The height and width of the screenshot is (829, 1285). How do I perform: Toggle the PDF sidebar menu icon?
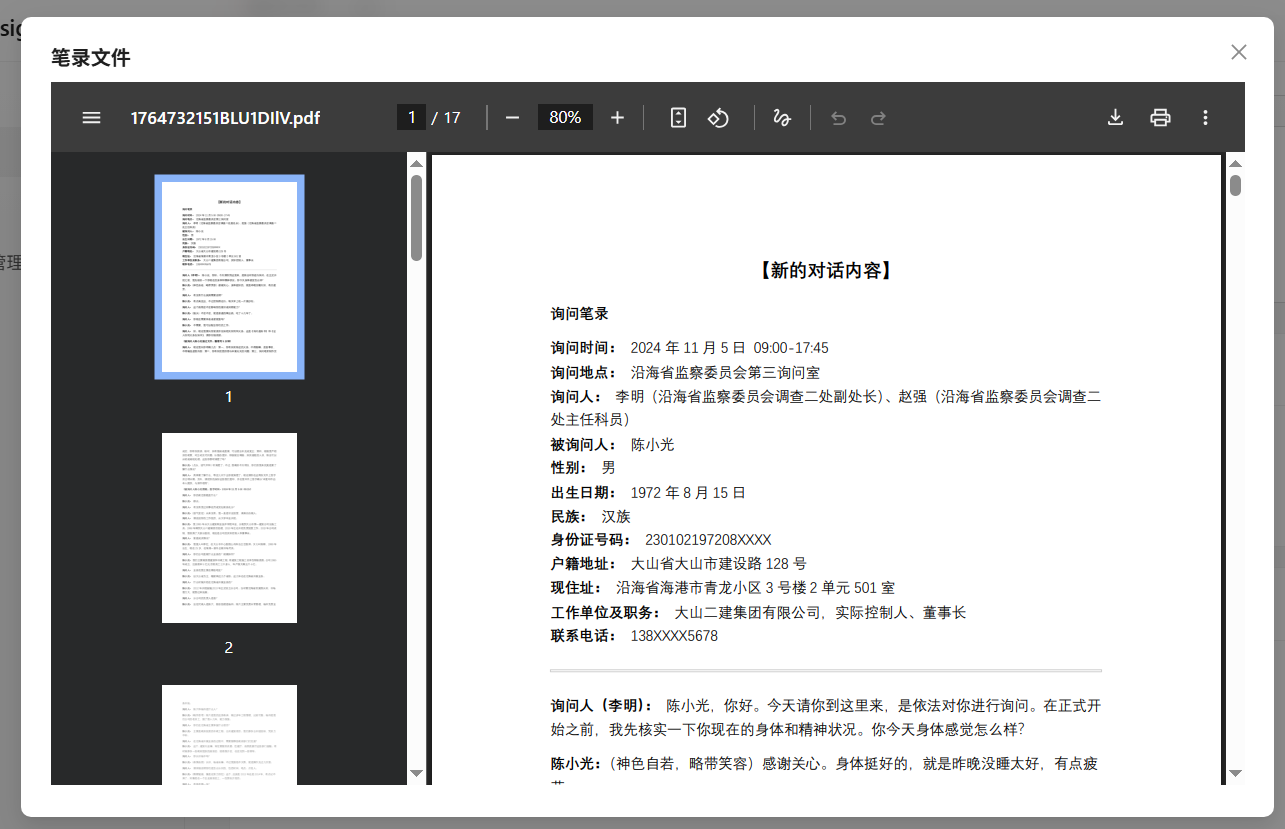pos(91,118)
